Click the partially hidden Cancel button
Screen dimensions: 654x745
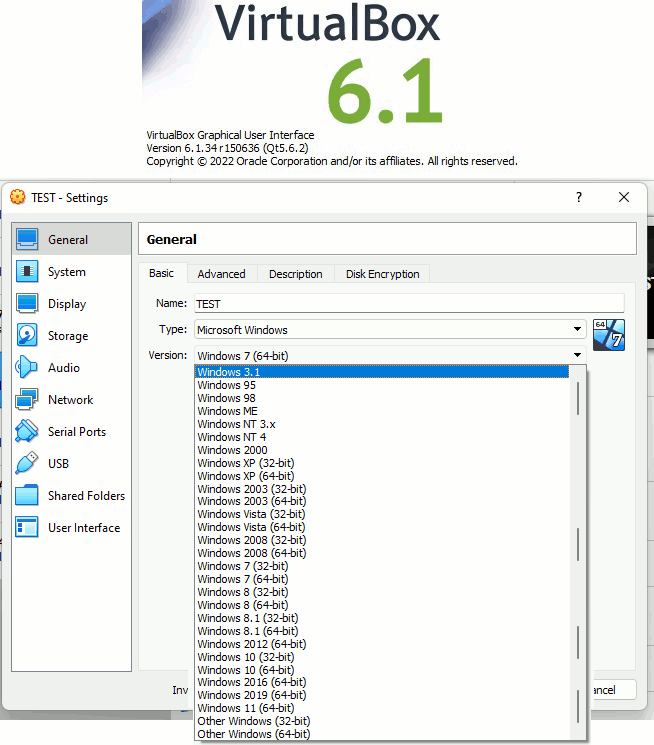[x=614, y=690]
